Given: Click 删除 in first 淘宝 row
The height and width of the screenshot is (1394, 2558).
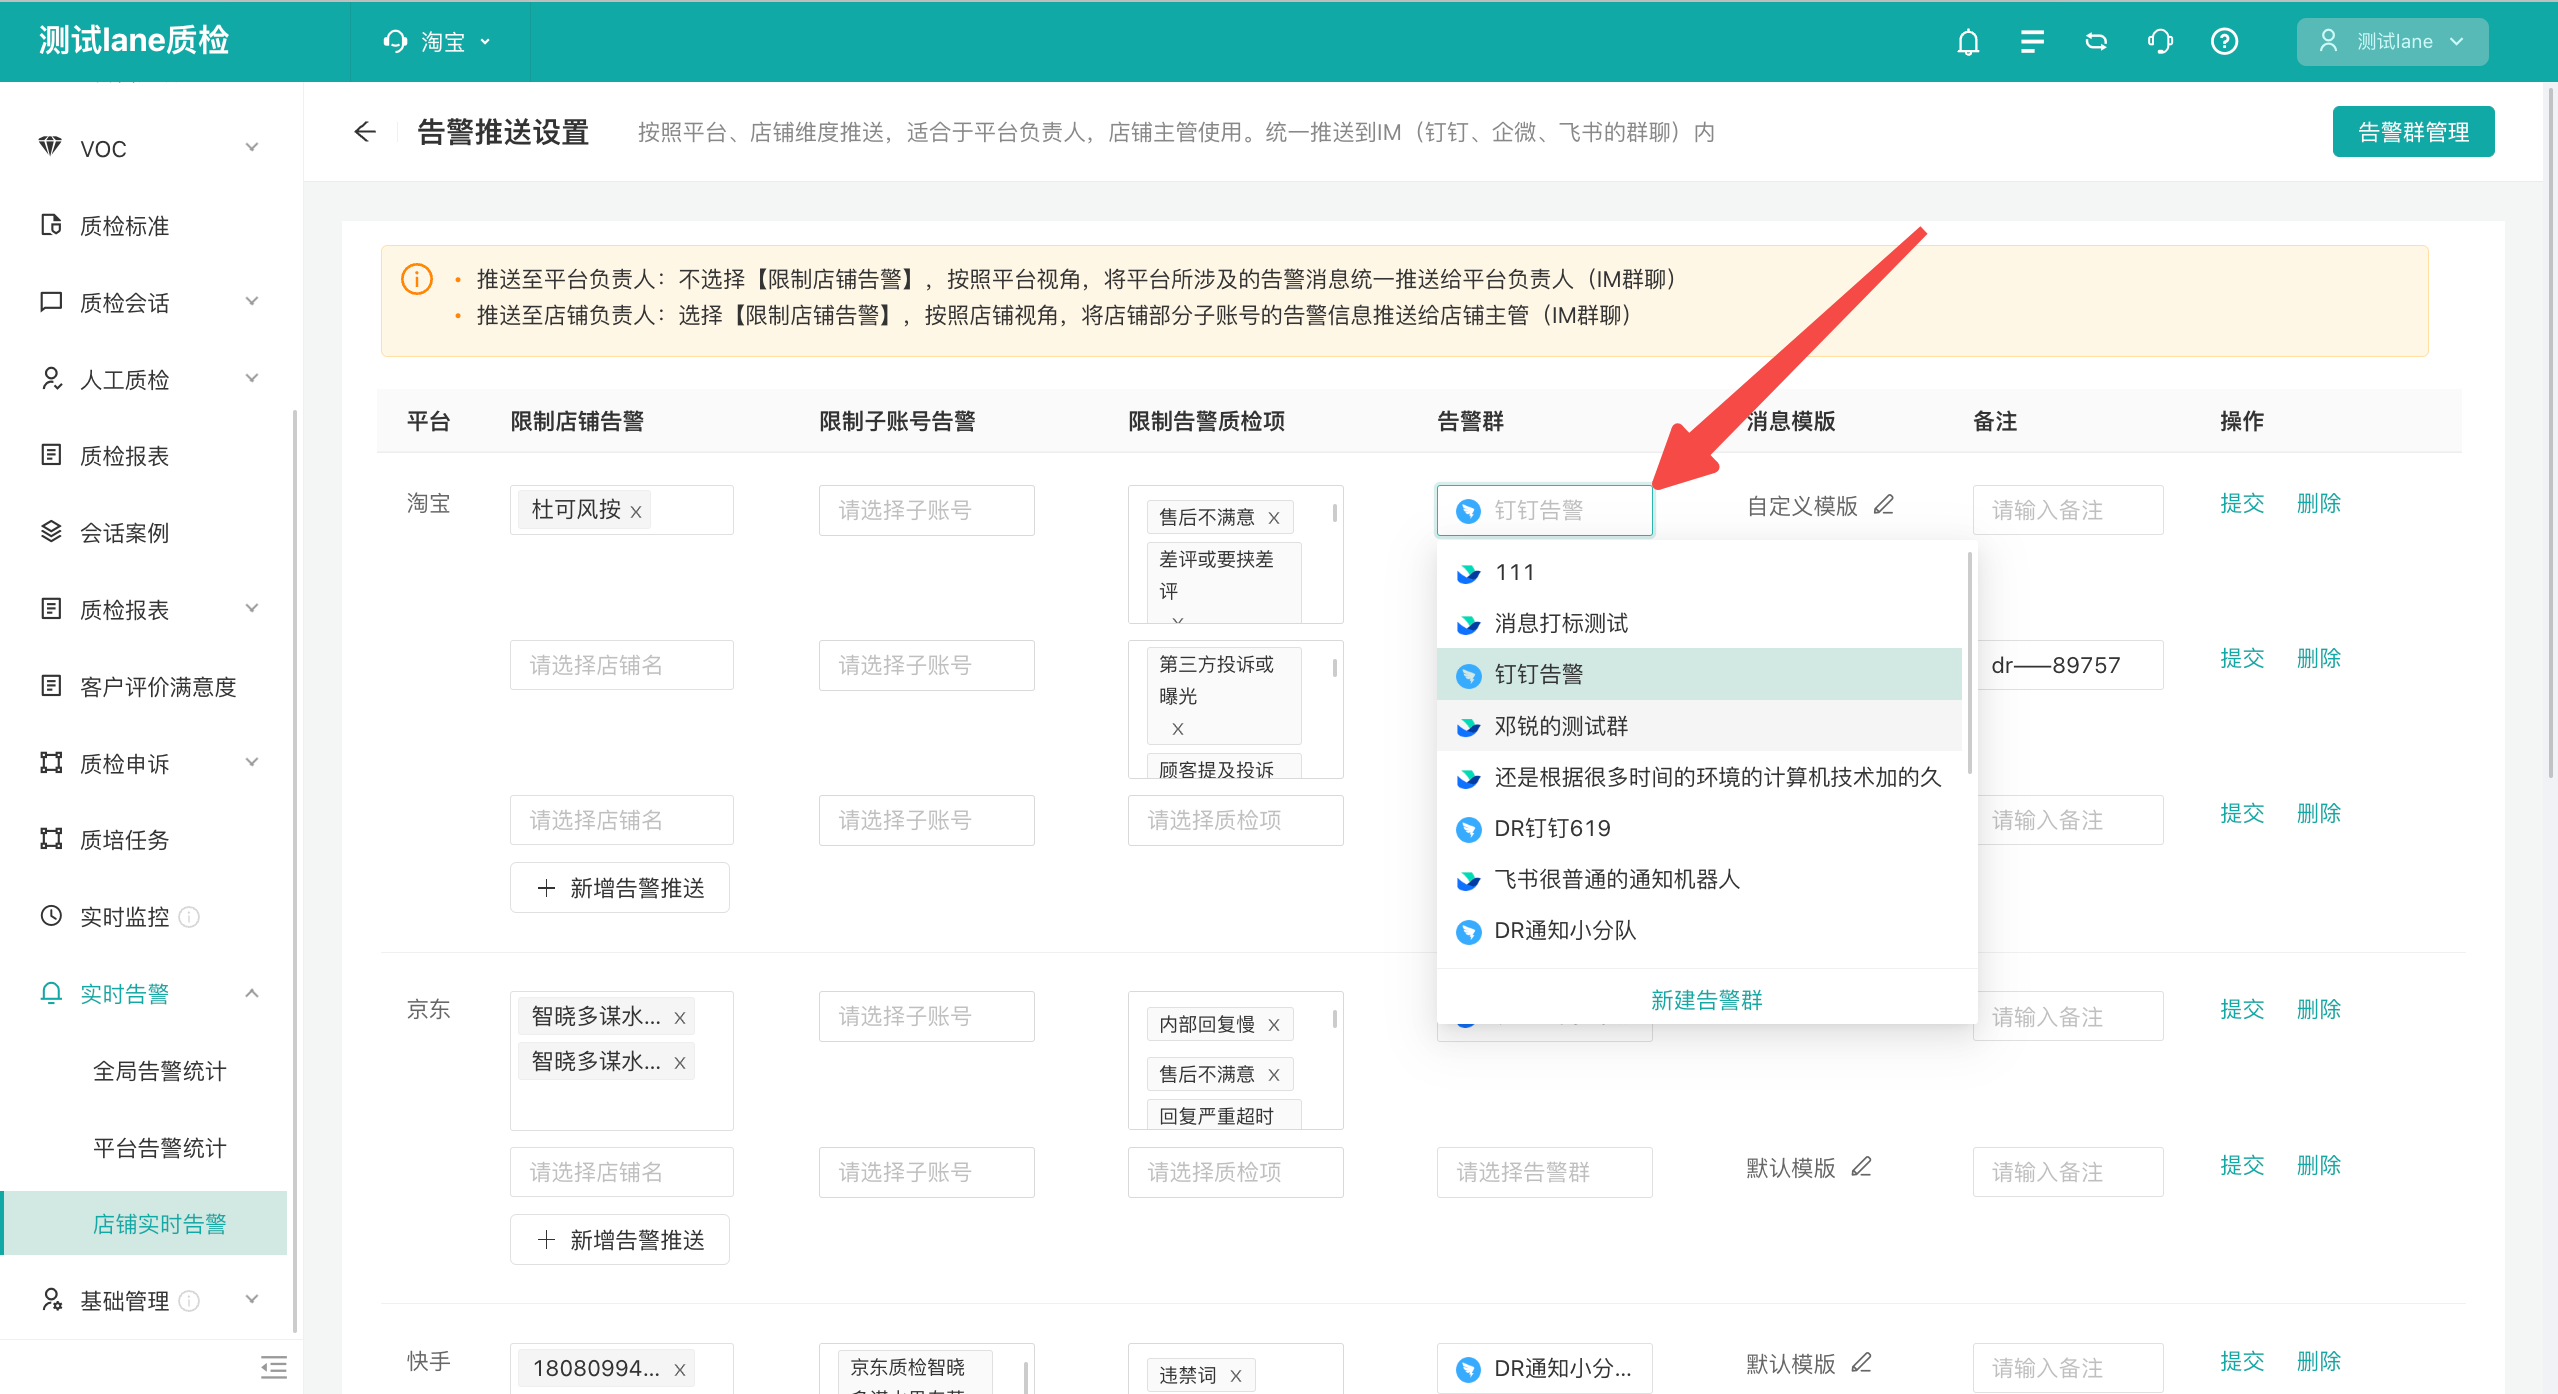Looking at the screenshot, I should tap(2318, 503).
